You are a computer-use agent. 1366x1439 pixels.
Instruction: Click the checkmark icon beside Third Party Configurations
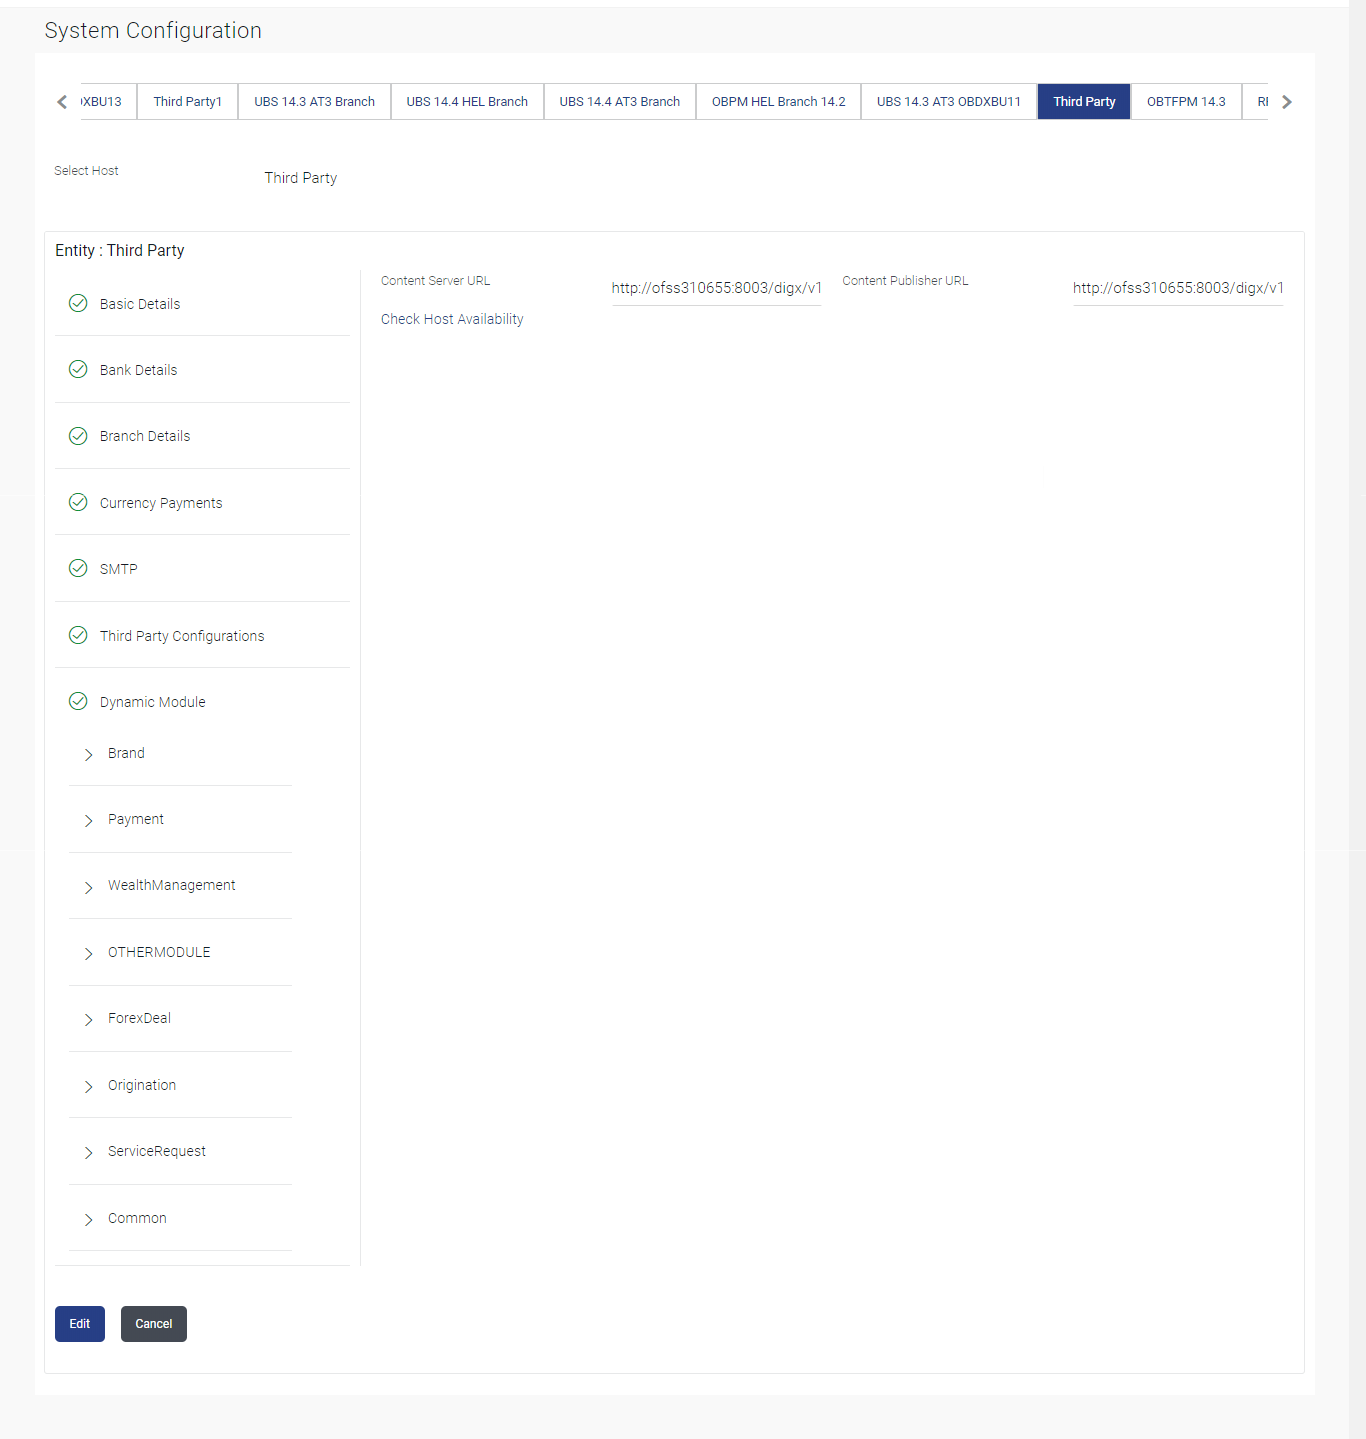click(x=78, y=635)
